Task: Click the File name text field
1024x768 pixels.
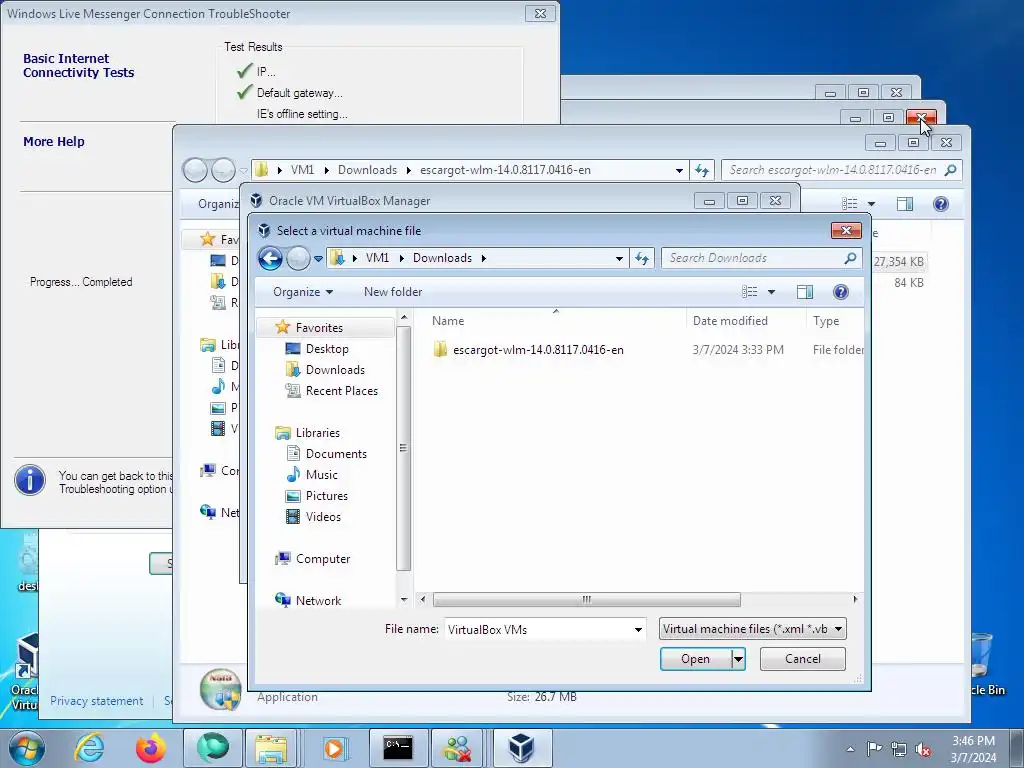Action: click(x=538, y=630)
